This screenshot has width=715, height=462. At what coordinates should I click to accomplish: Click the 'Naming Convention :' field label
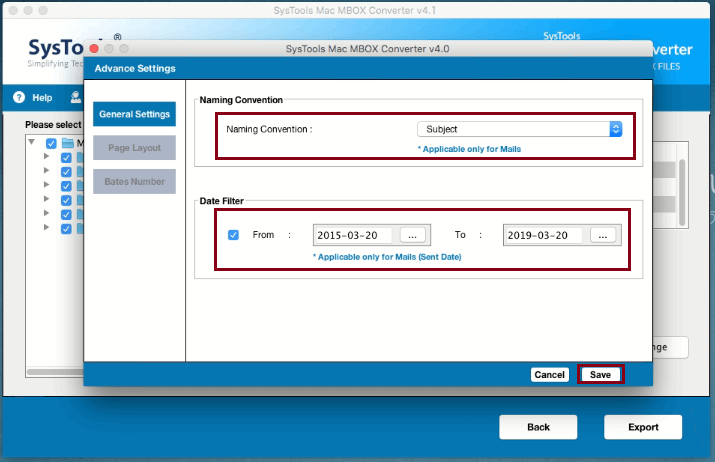269,129
